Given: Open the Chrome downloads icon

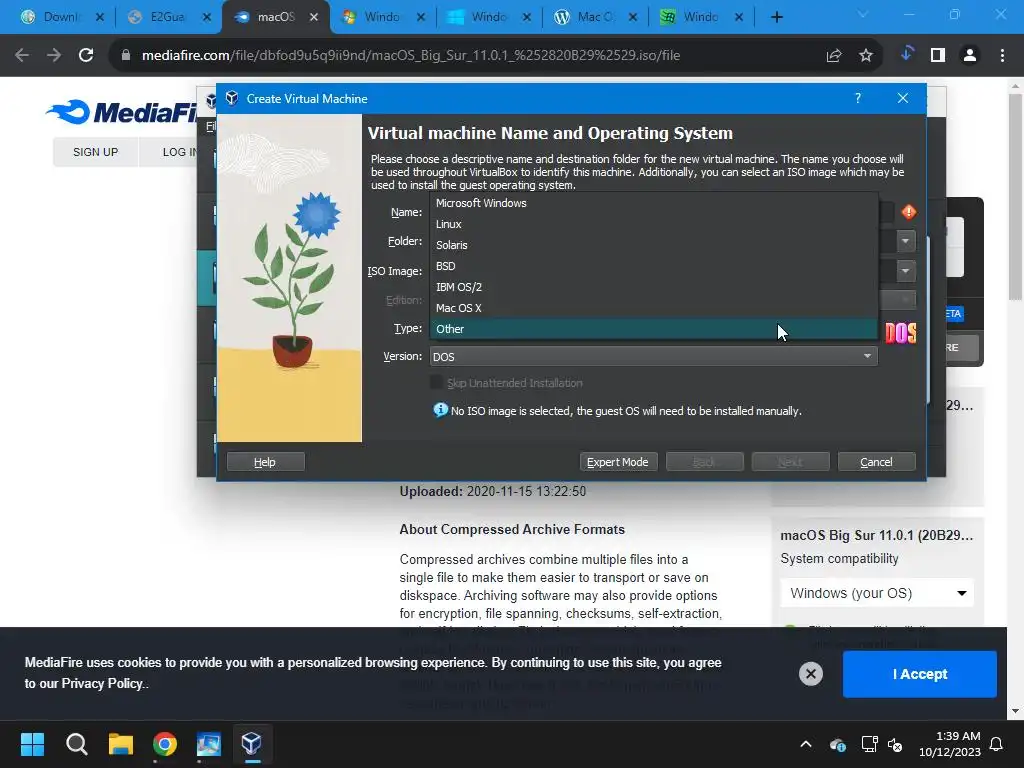Looking at the screenshot, I should (906, 54).
